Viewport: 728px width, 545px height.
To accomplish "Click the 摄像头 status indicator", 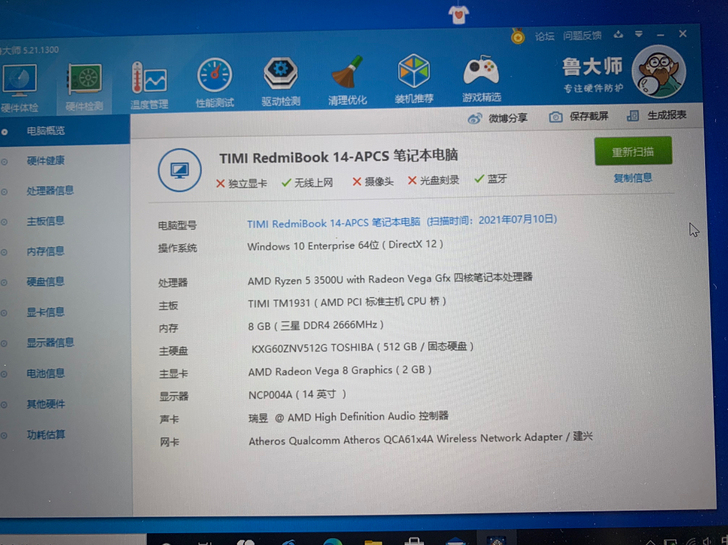I will point(373,181).
